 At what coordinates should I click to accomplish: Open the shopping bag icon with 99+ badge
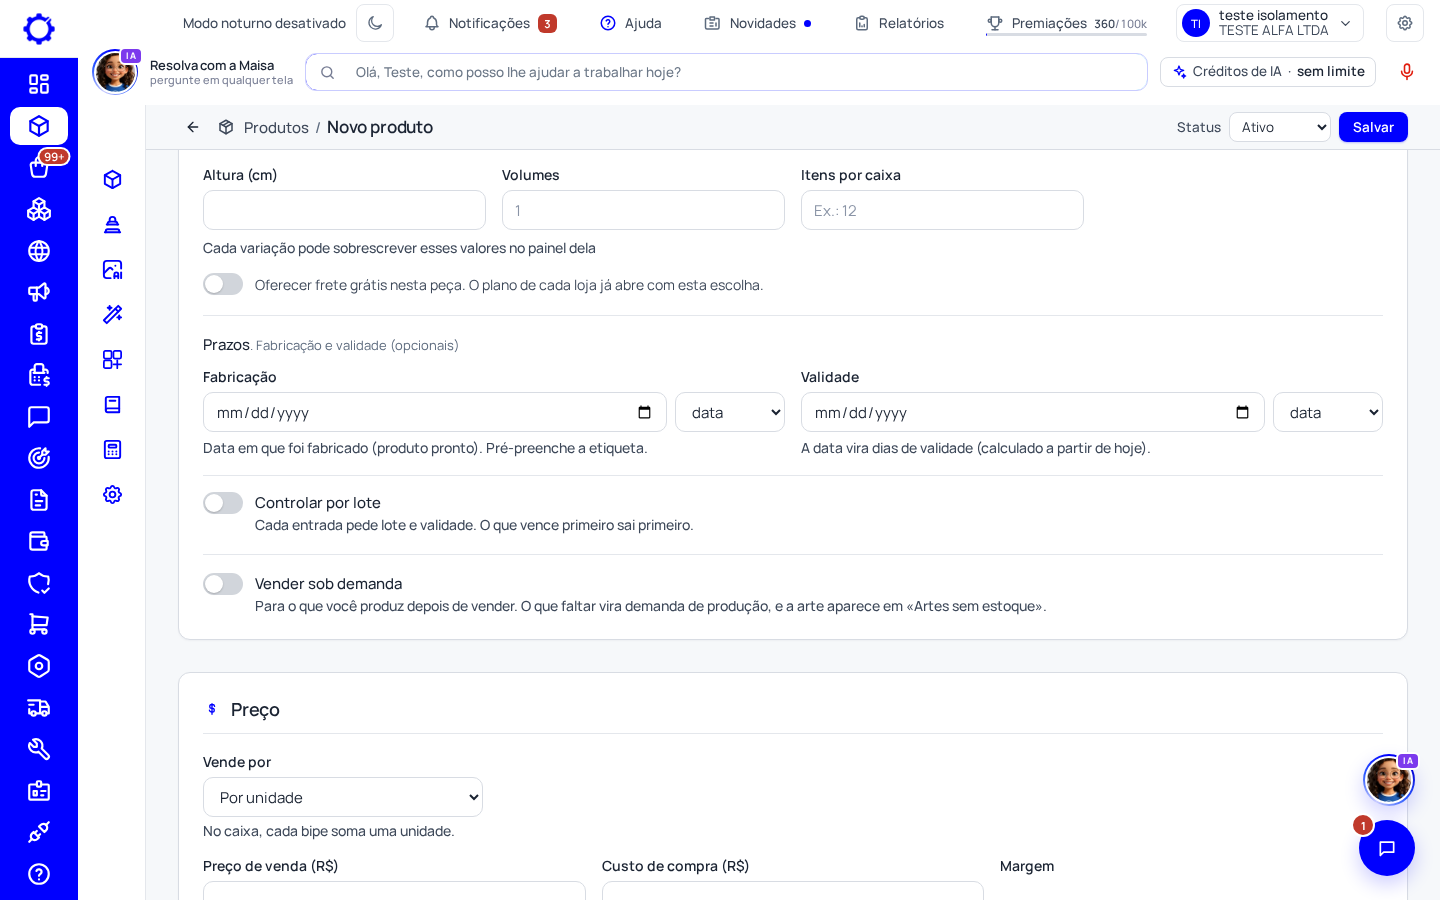pyautogui.click(x=39, y=168)
